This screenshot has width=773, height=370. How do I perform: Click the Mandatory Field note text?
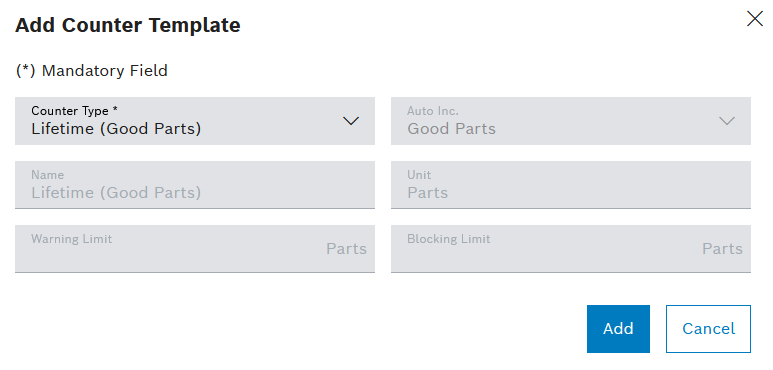[92, 71]
